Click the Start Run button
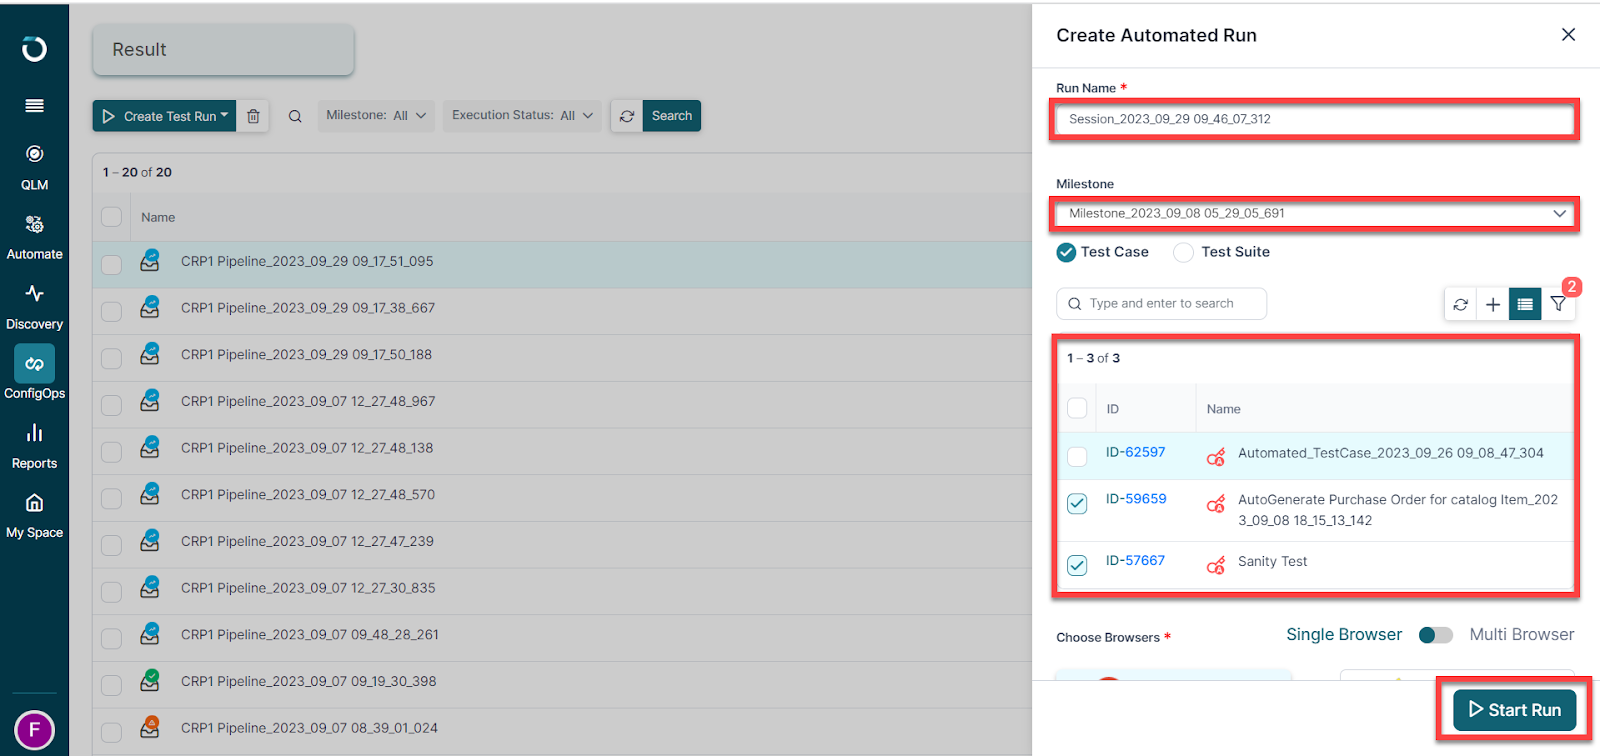The width and height of the screenshot is (1600, 756). tap(1514, 710)
